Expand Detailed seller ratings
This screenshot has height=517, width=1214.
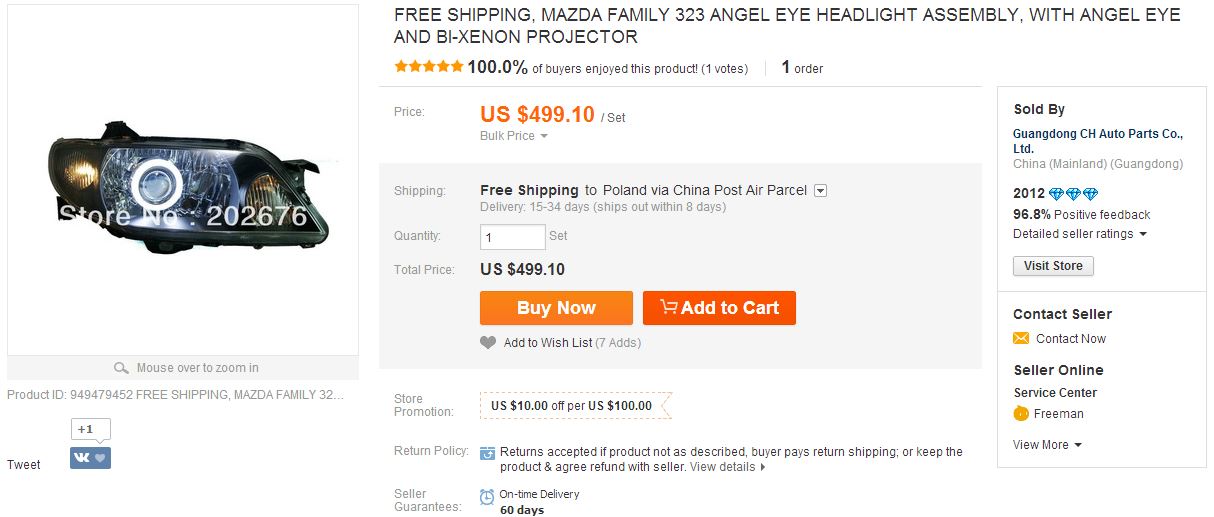1079,234
